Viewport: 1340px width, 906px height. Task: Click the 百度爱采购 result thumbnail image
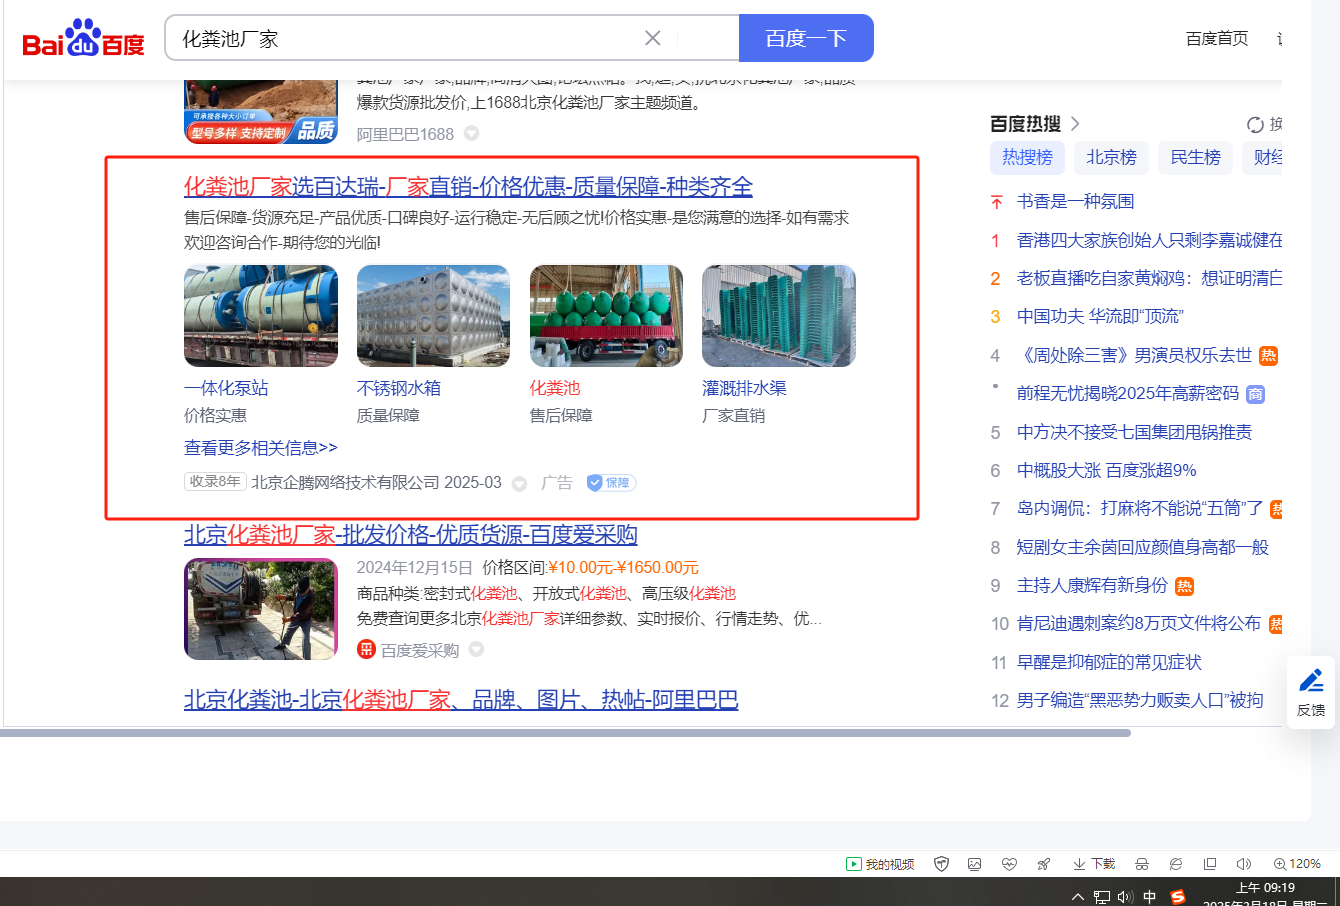click(261, 609)
